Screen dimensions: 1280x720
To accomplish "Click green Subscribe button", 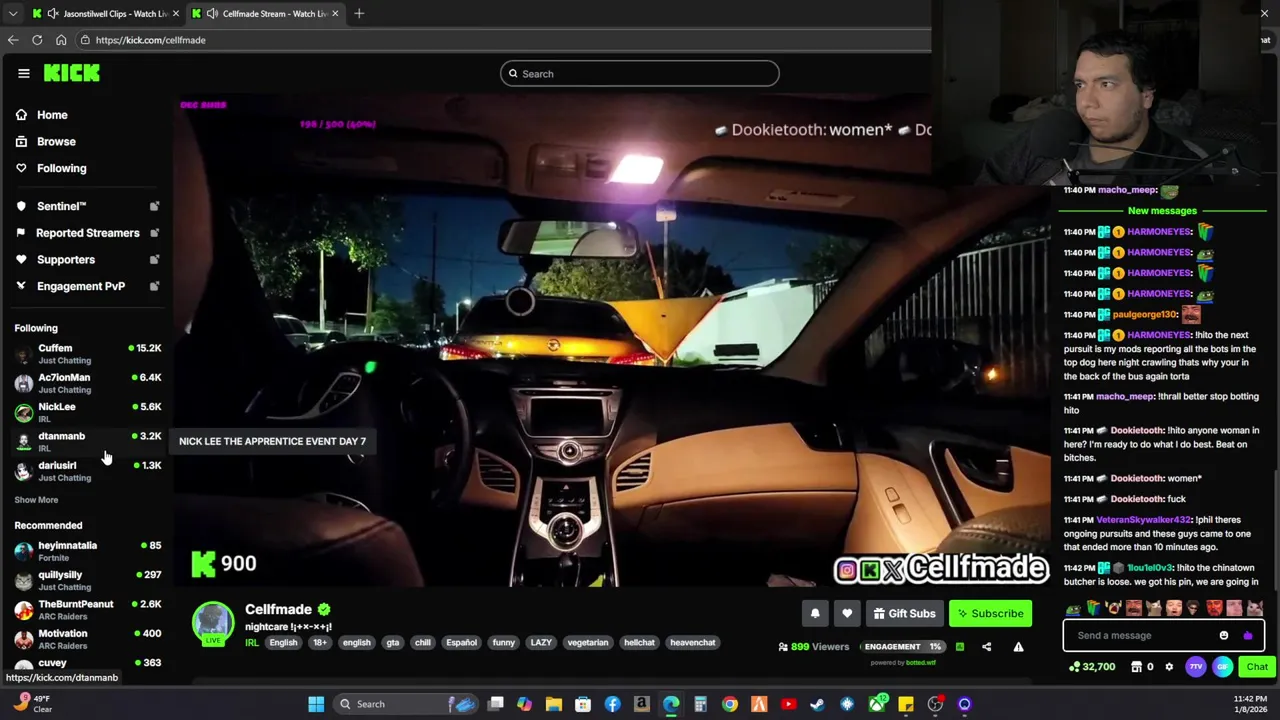I will (x=990, y=614).
